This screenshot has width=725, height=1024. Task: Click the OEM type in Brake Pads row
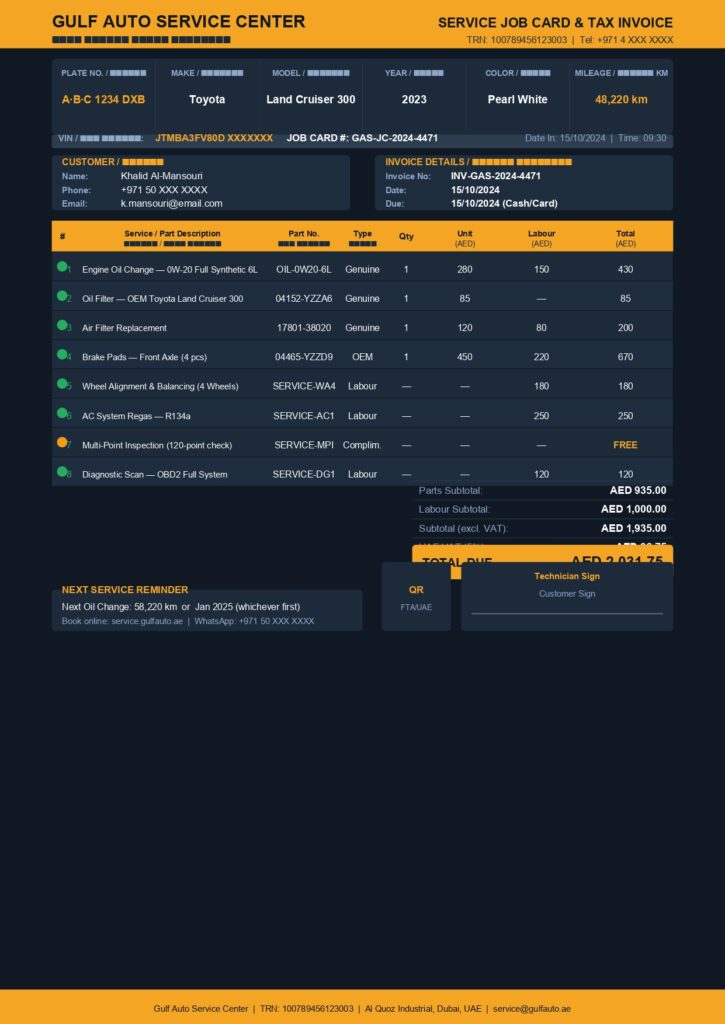point(362,357)
